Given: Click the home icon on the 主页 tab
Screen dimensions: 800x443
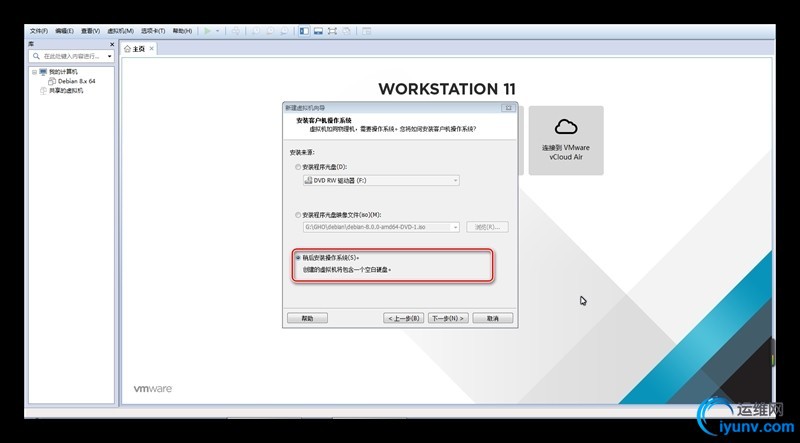Looking at the screenshot, I should 127,49.
